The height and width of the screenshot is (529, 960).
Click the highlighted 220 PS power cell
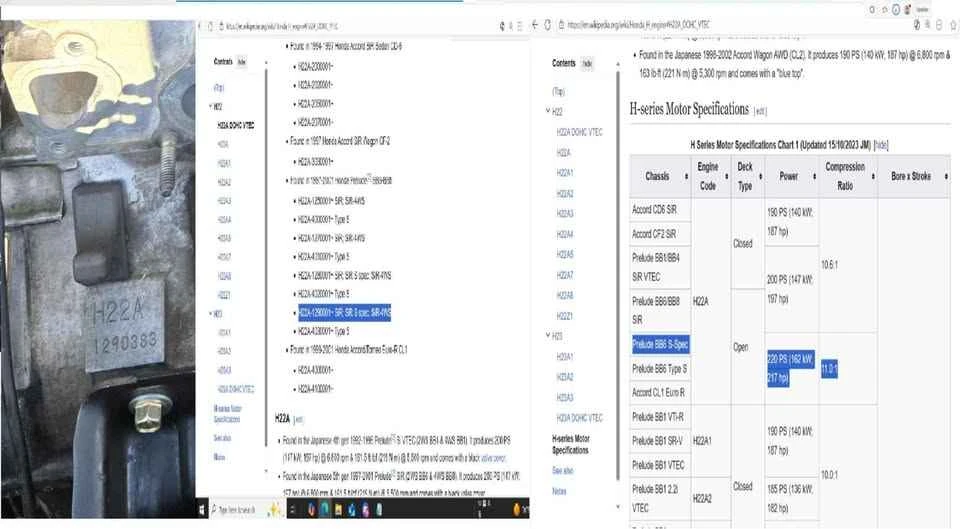click(790, 368)
